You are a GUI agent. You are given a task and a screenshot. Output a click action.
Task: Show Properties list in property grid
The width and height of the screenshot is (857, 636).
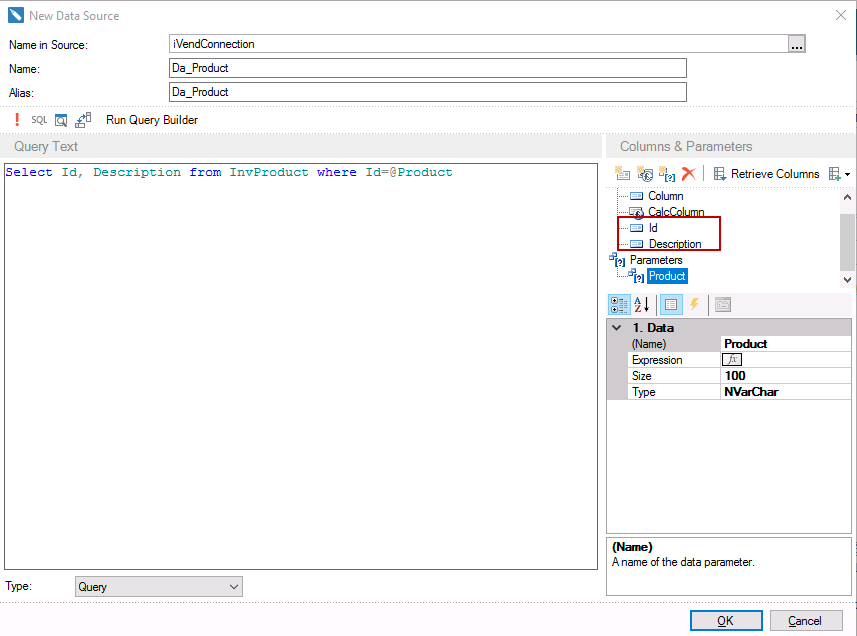(x=671, y=305)
